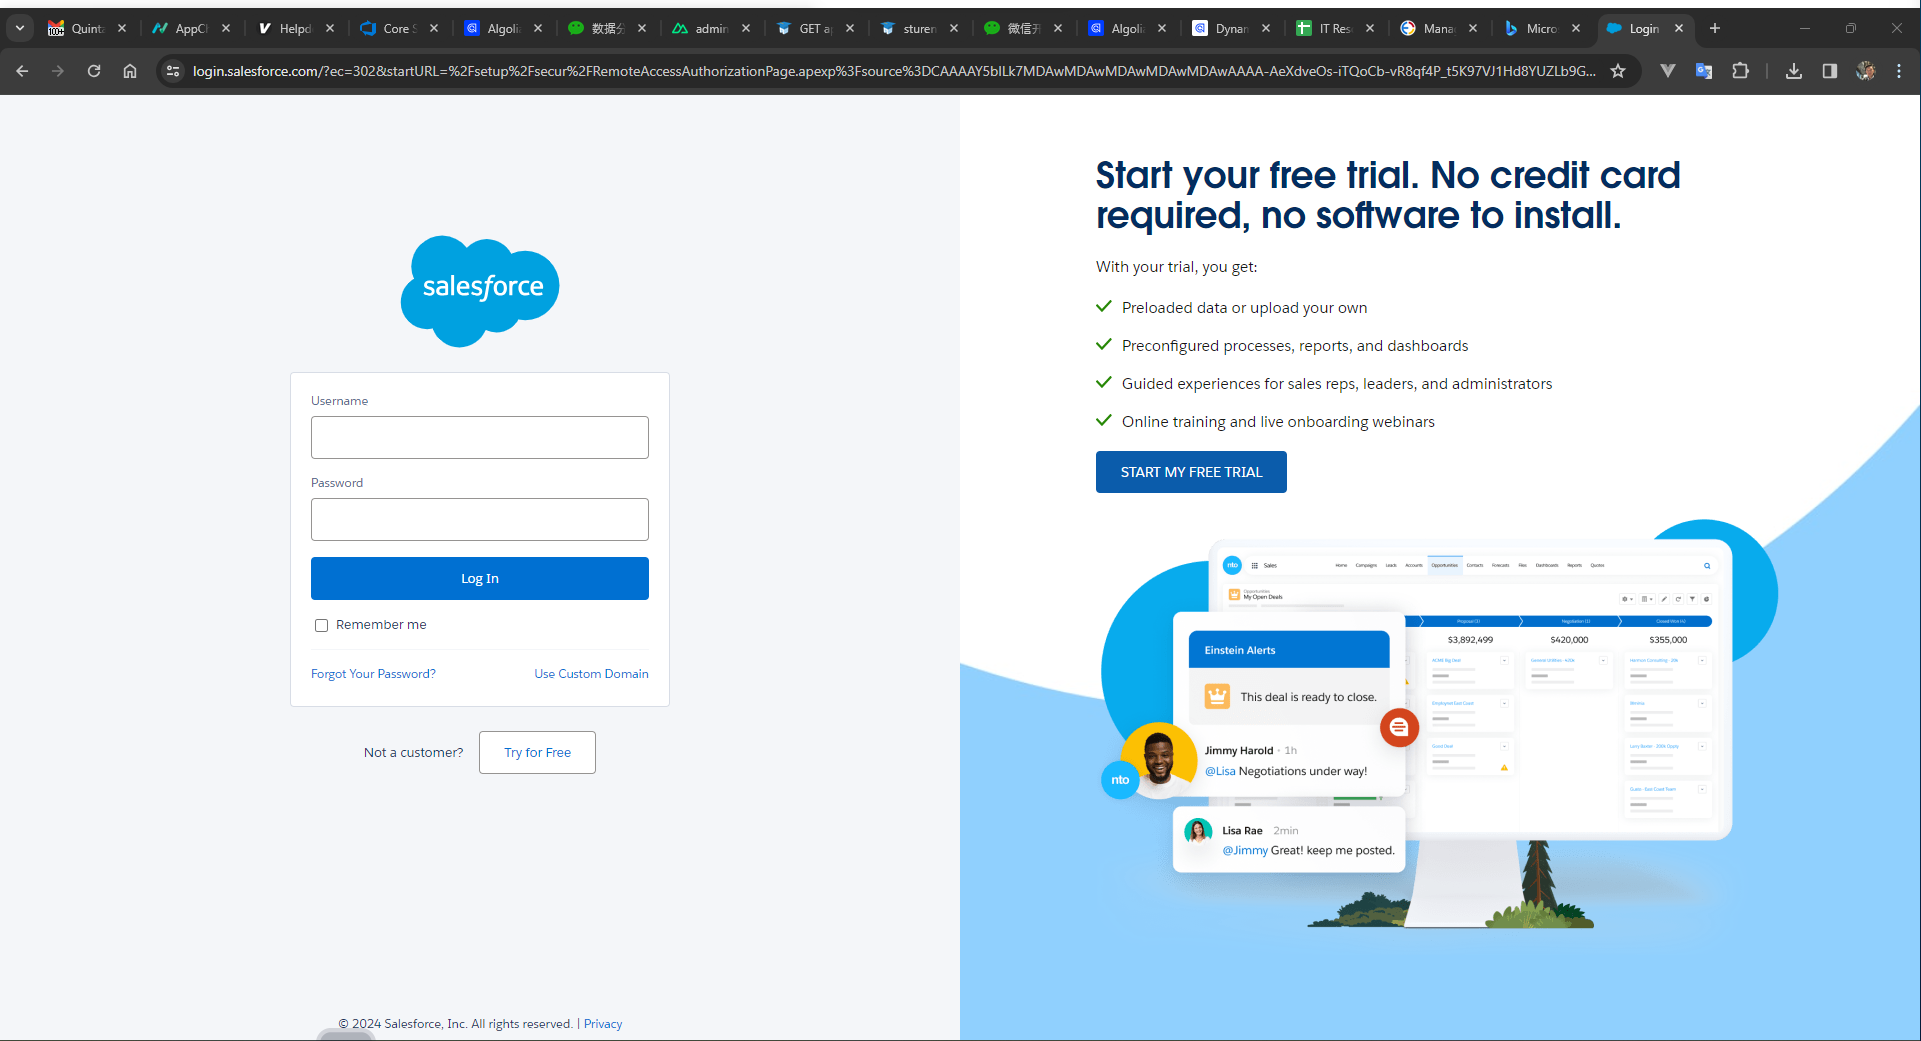
Task: Open a new browser tab
Action: [x=1715, y=28]
